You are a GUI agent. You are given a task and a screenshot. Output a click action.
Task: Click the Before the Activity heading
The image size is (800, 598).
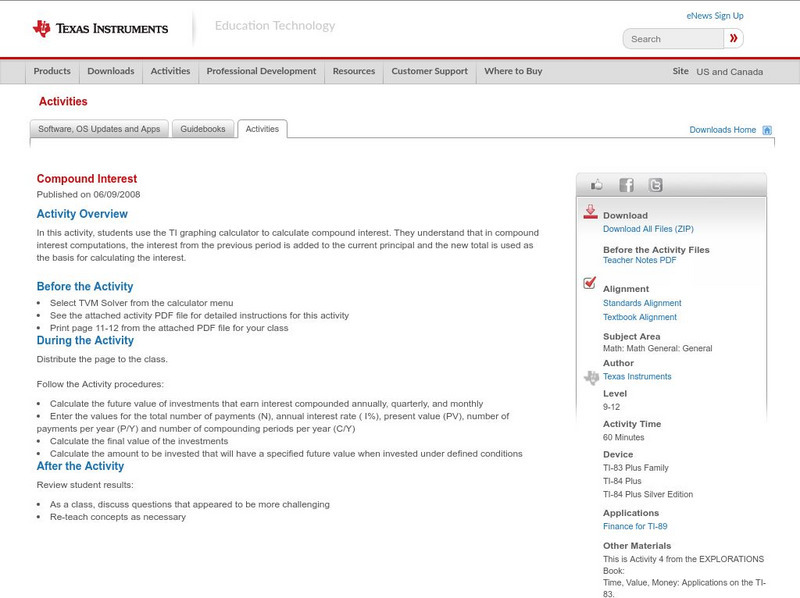(x=85, y=287)
